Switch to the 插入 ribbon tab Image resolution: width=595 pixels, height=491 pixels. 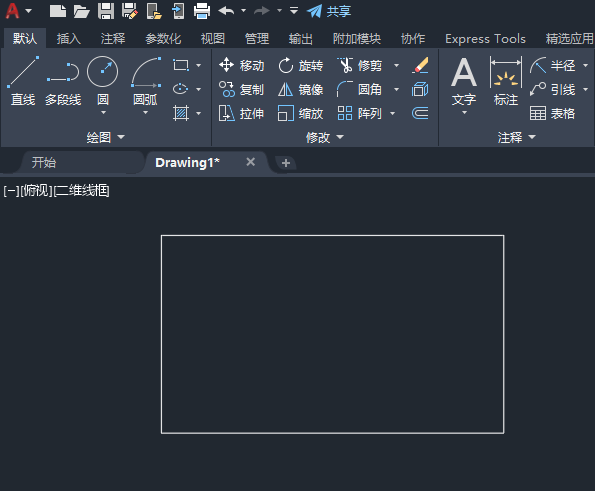click(69, 39)
